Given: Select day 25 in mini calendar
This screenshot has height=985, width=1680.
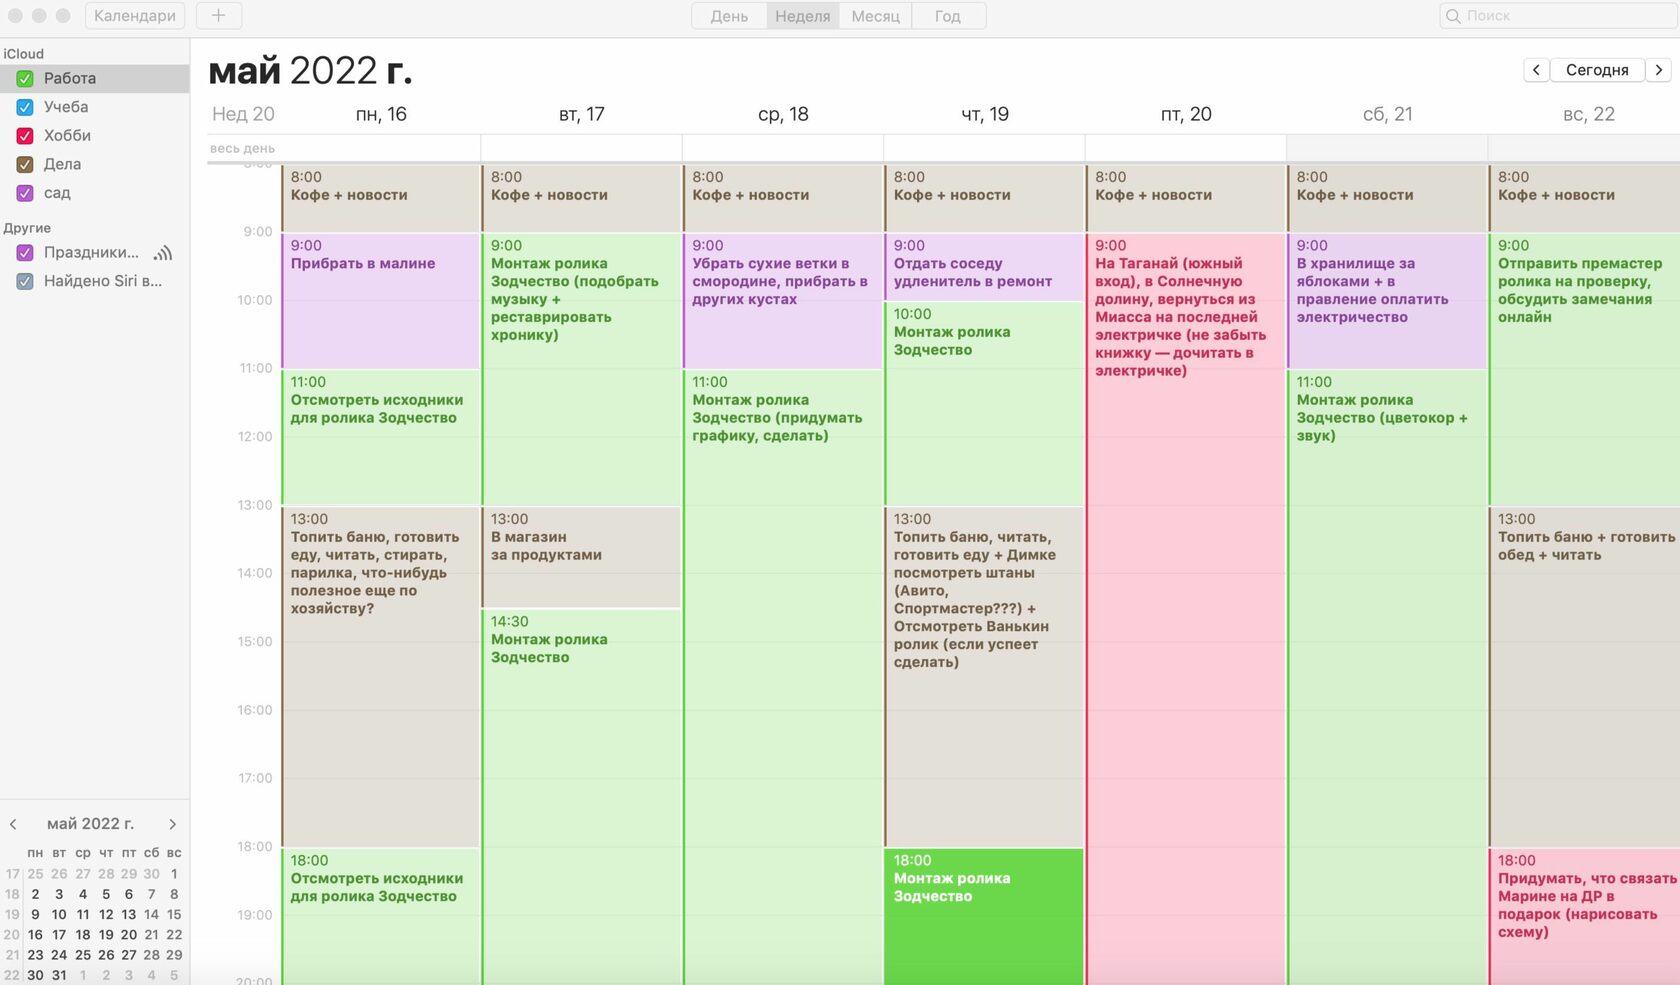Looking at the screenshot, I should point(83,955).
